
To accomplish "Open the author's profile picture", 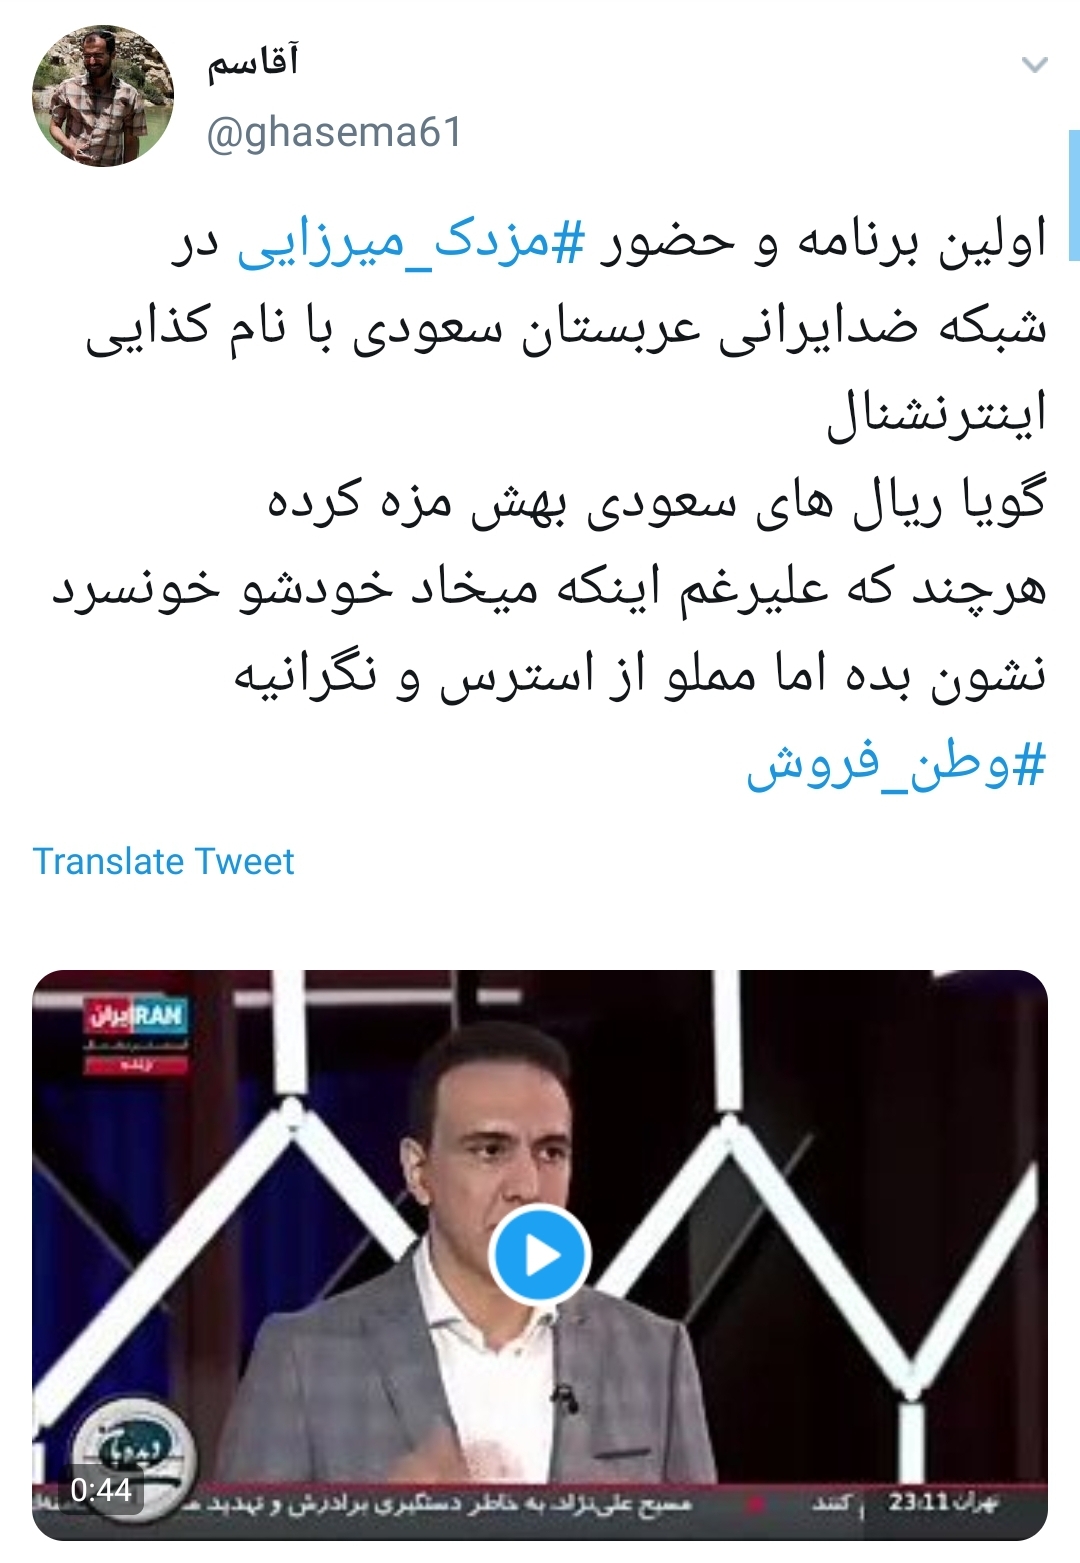I will point(103,96).
